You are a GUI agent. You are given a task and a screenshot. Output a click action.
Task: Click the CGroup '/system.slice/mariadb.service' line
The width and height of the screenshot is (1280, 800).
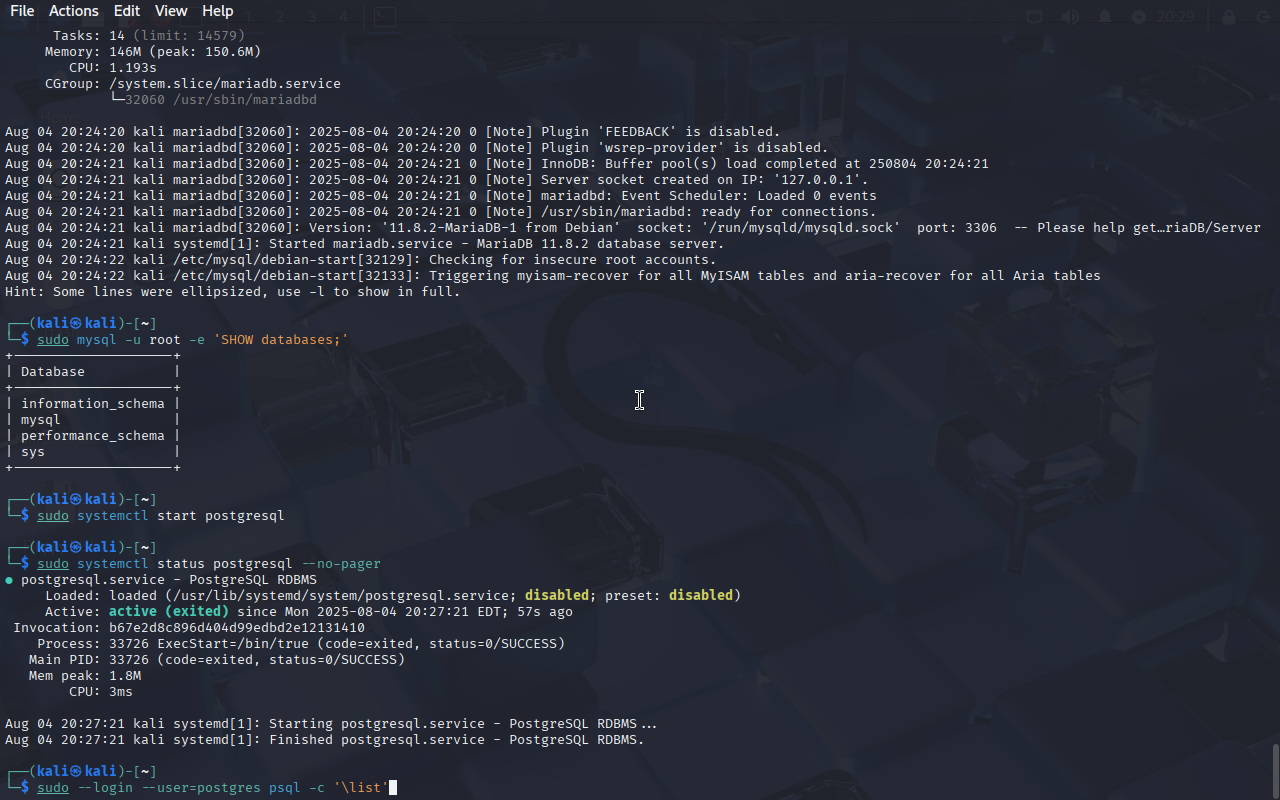tap(193, 84)
